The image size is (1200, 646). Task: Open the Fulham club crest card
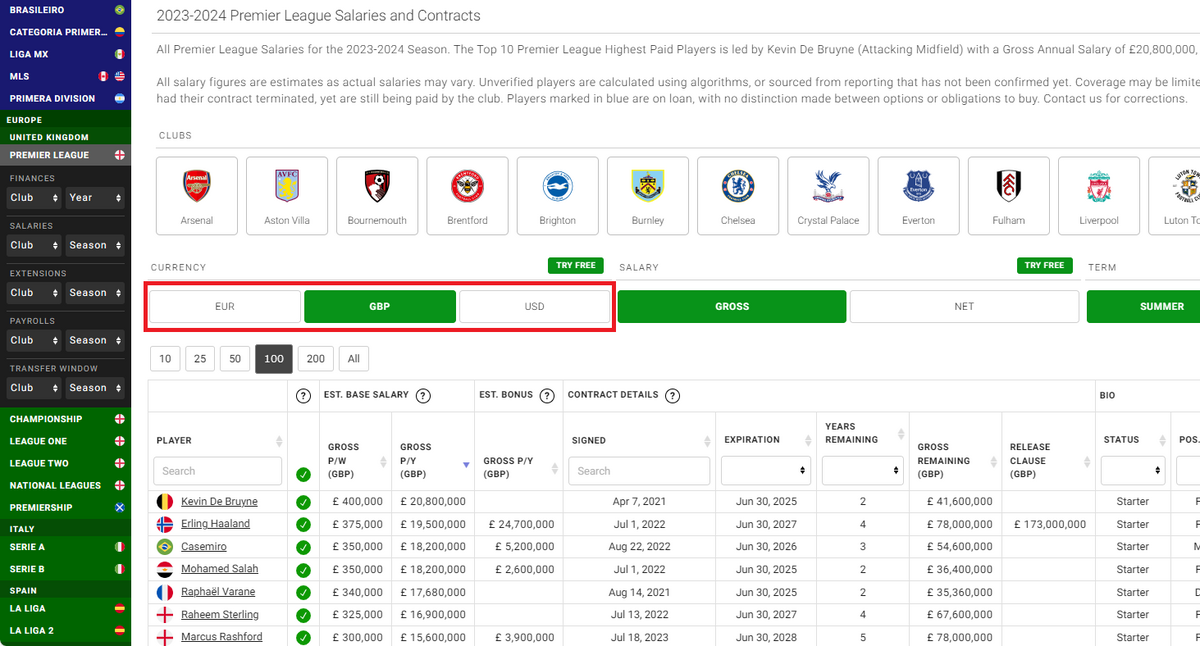[1008, 195]
